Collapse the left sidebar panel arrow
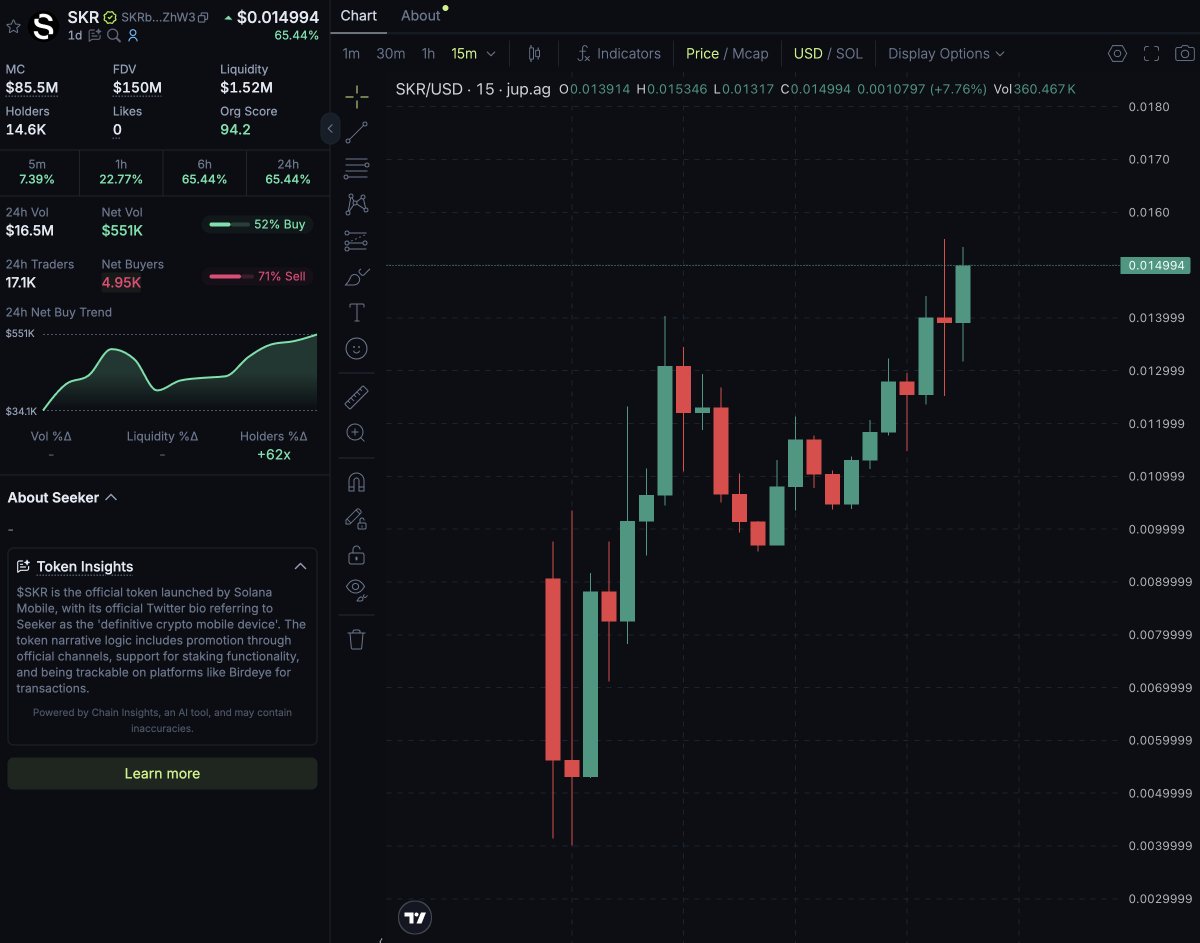 coord(330,129)
